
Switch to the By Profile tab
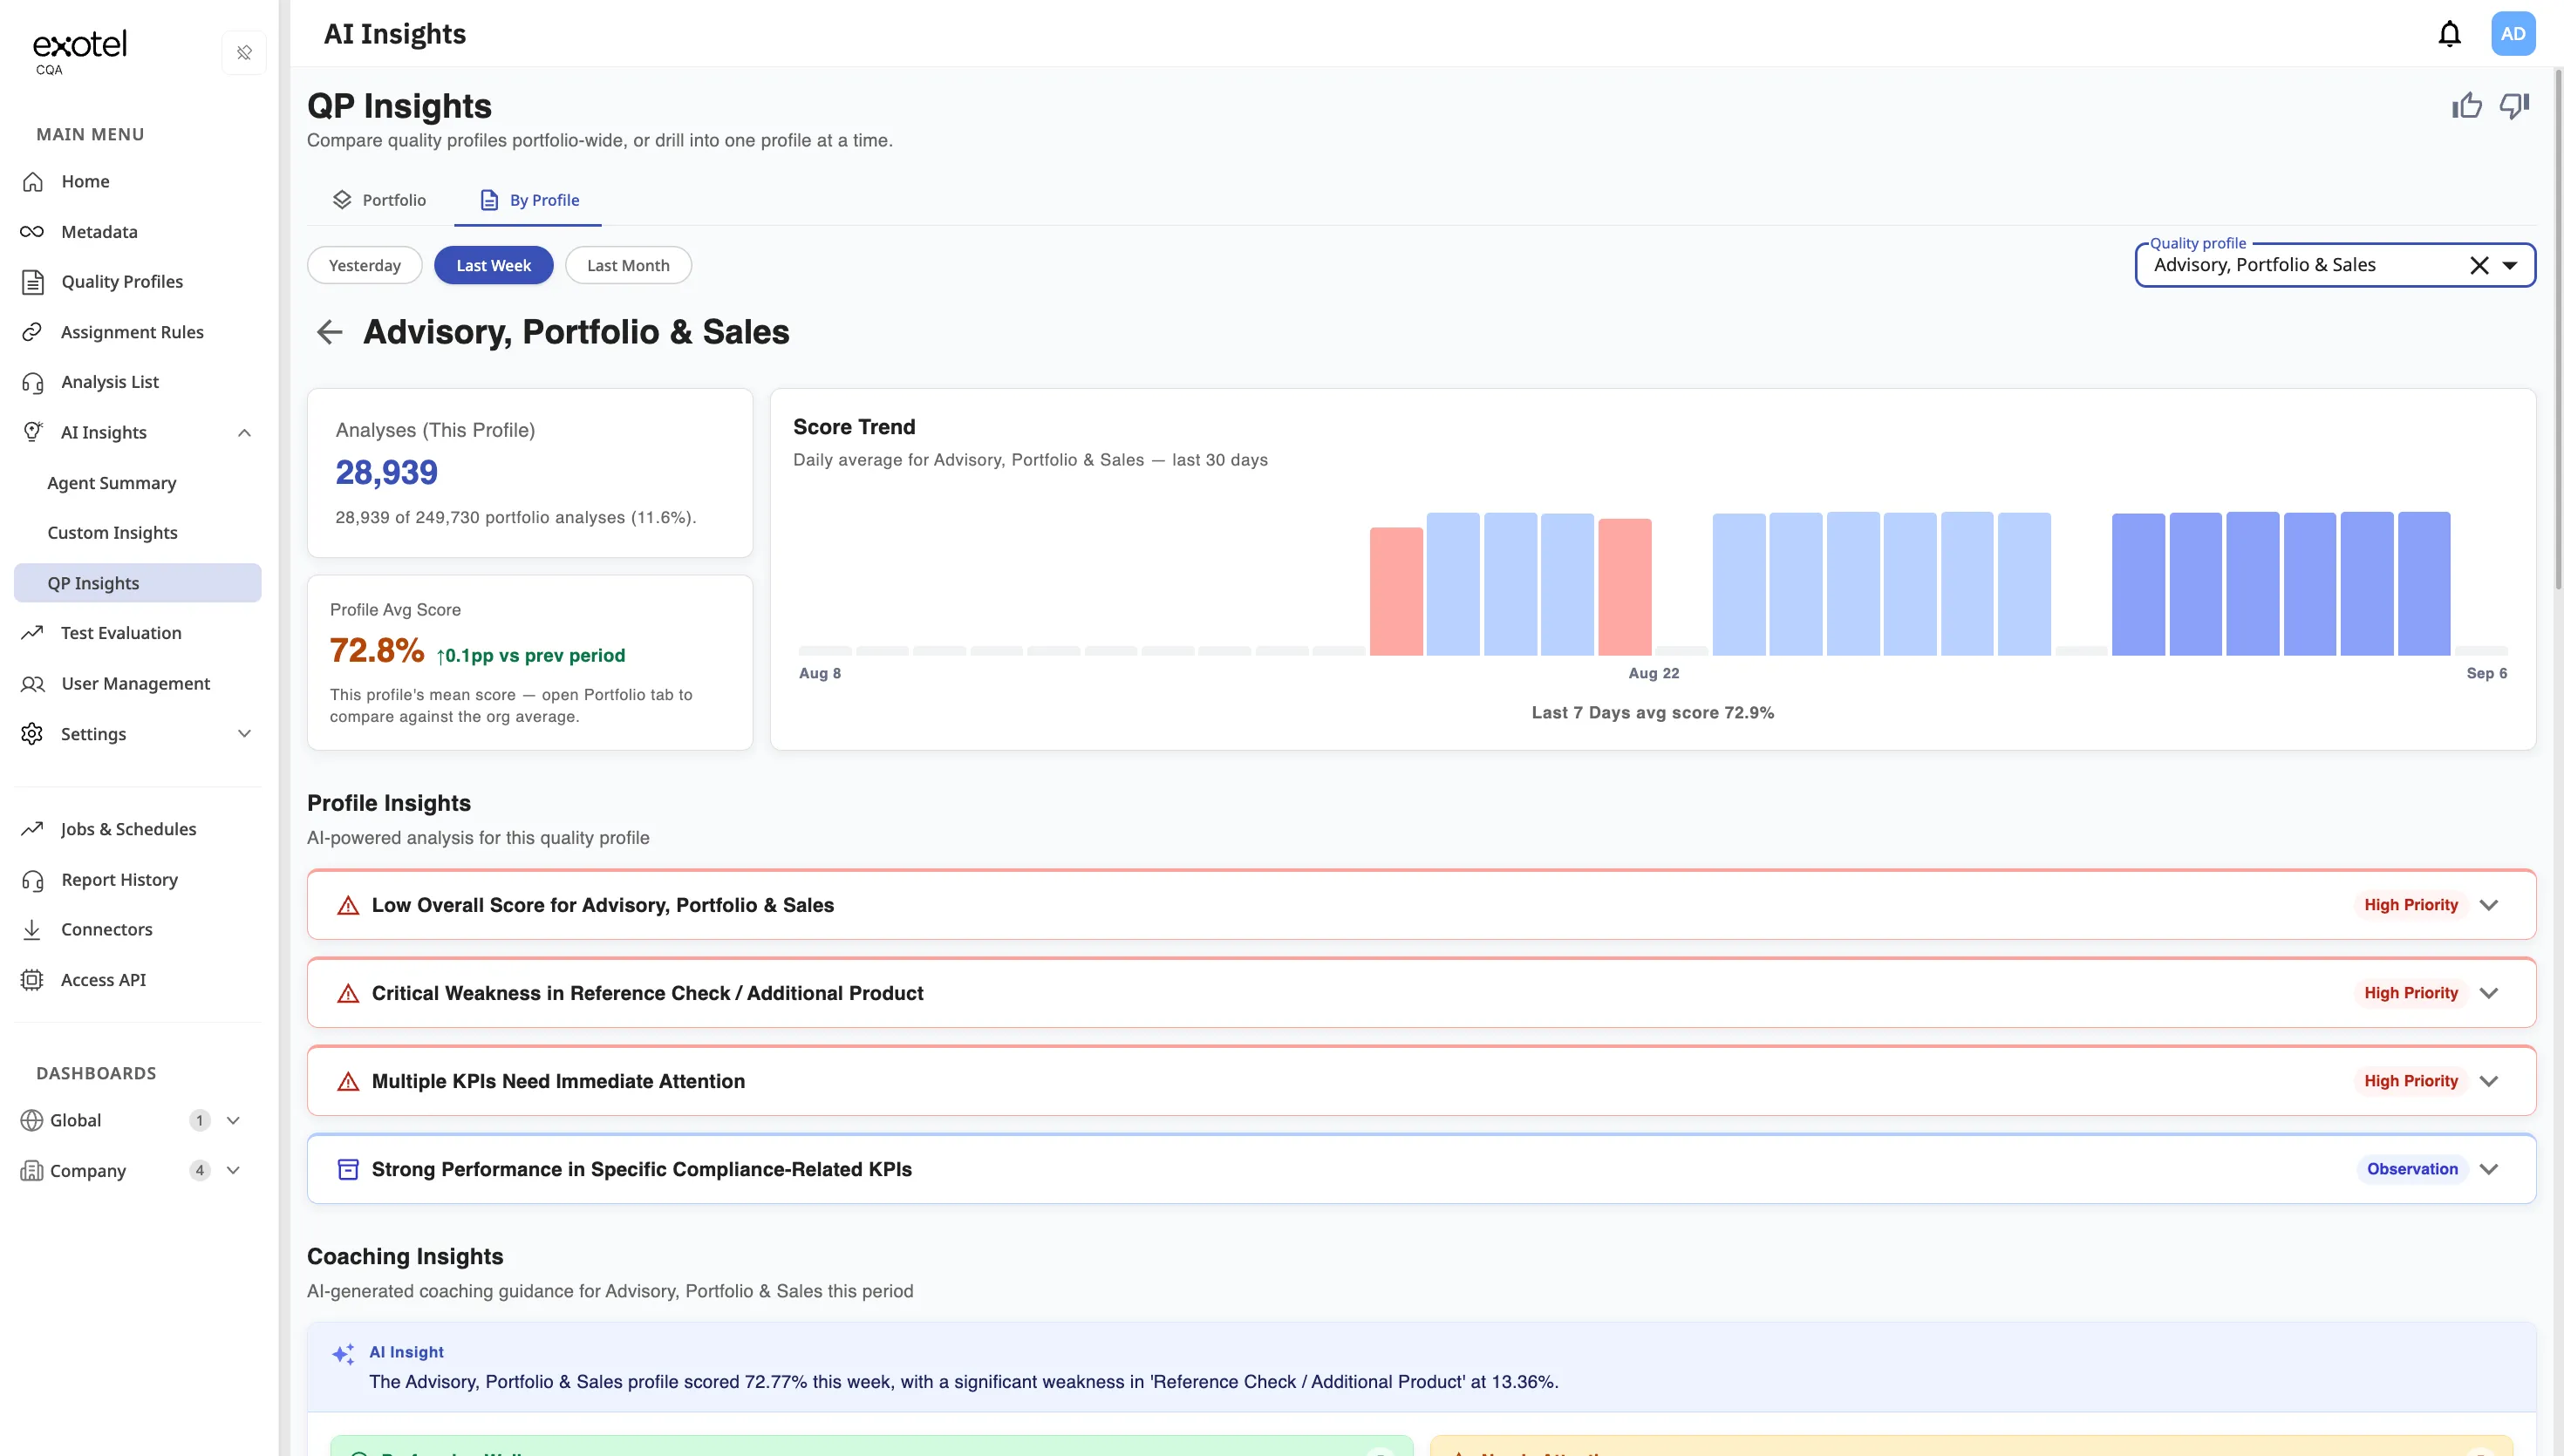click(529, 200)
